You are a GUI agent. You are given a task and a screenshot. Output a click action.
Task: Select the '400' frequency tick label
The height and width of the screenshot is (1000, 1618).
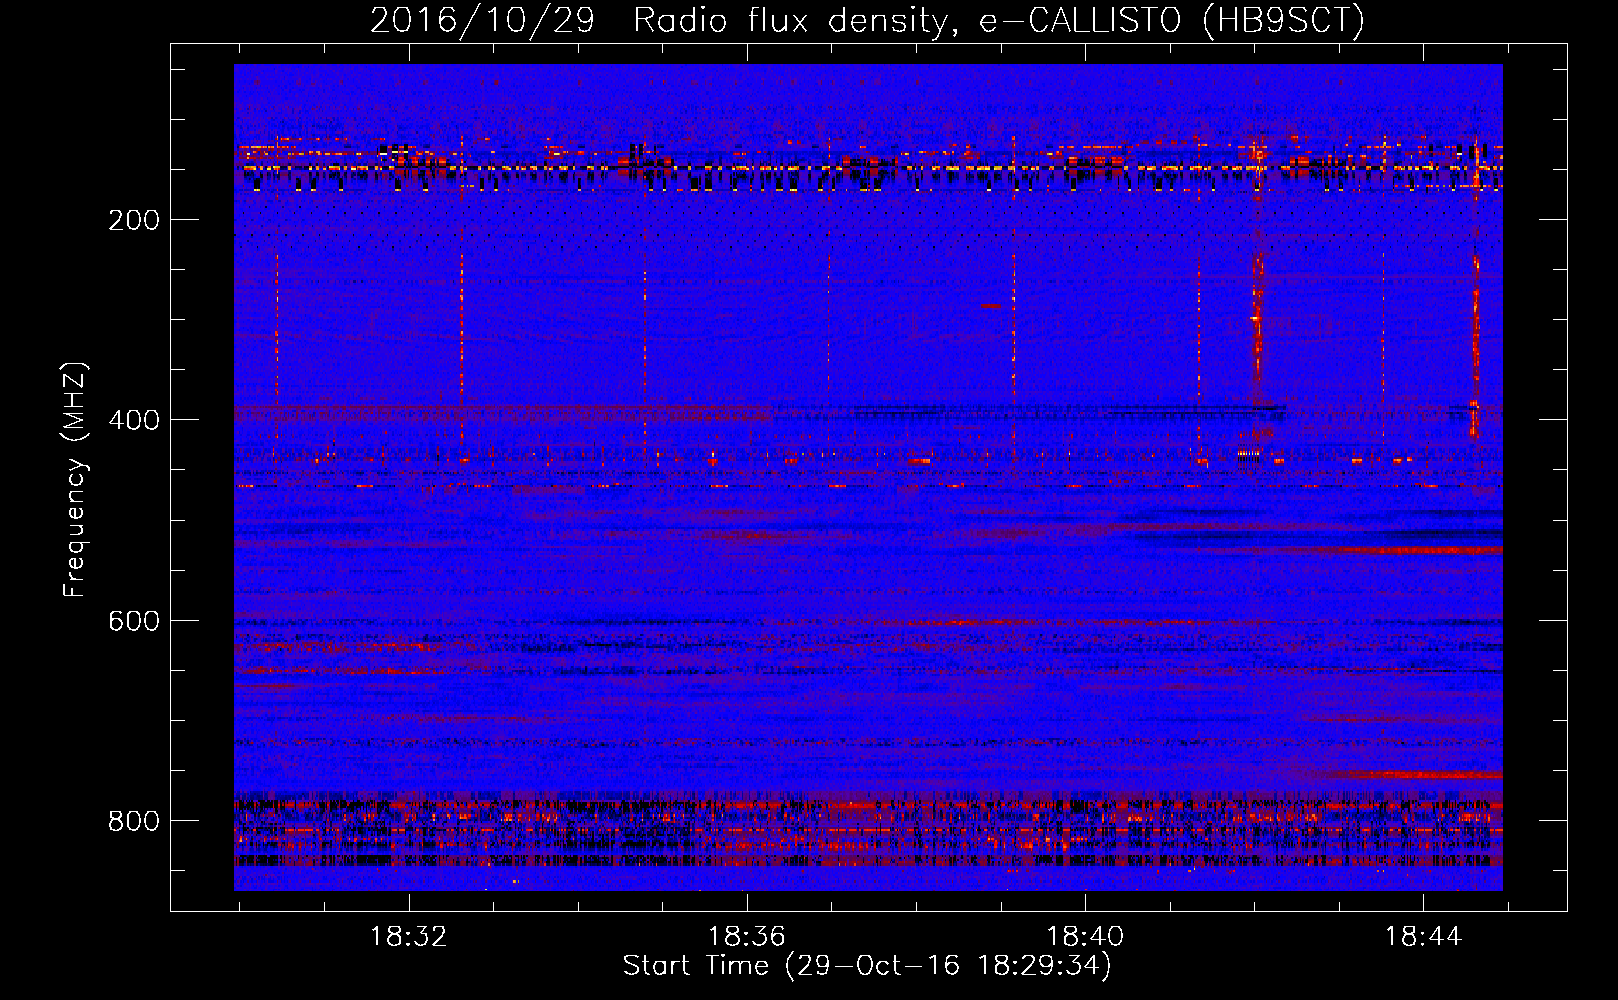coord(134,420)
